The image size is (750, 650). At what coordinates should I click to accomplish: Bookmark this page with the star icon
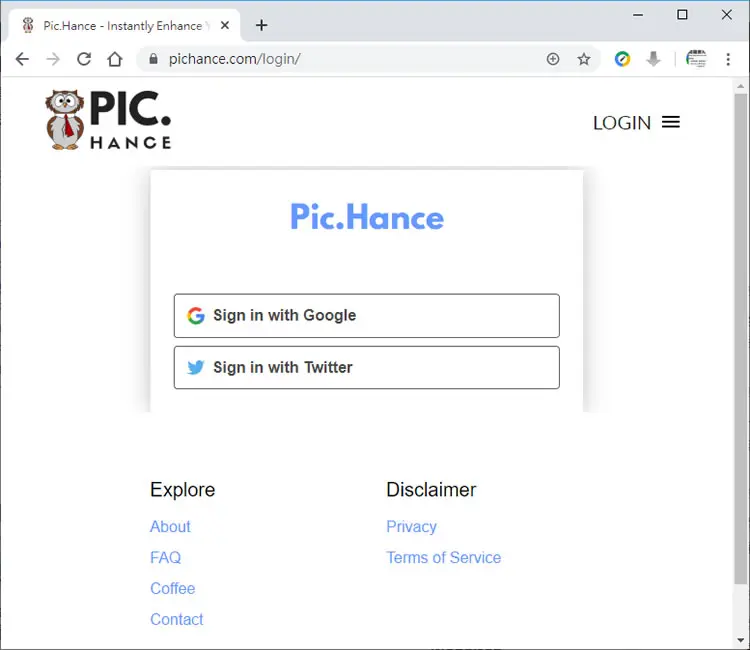tap(584, 59)
